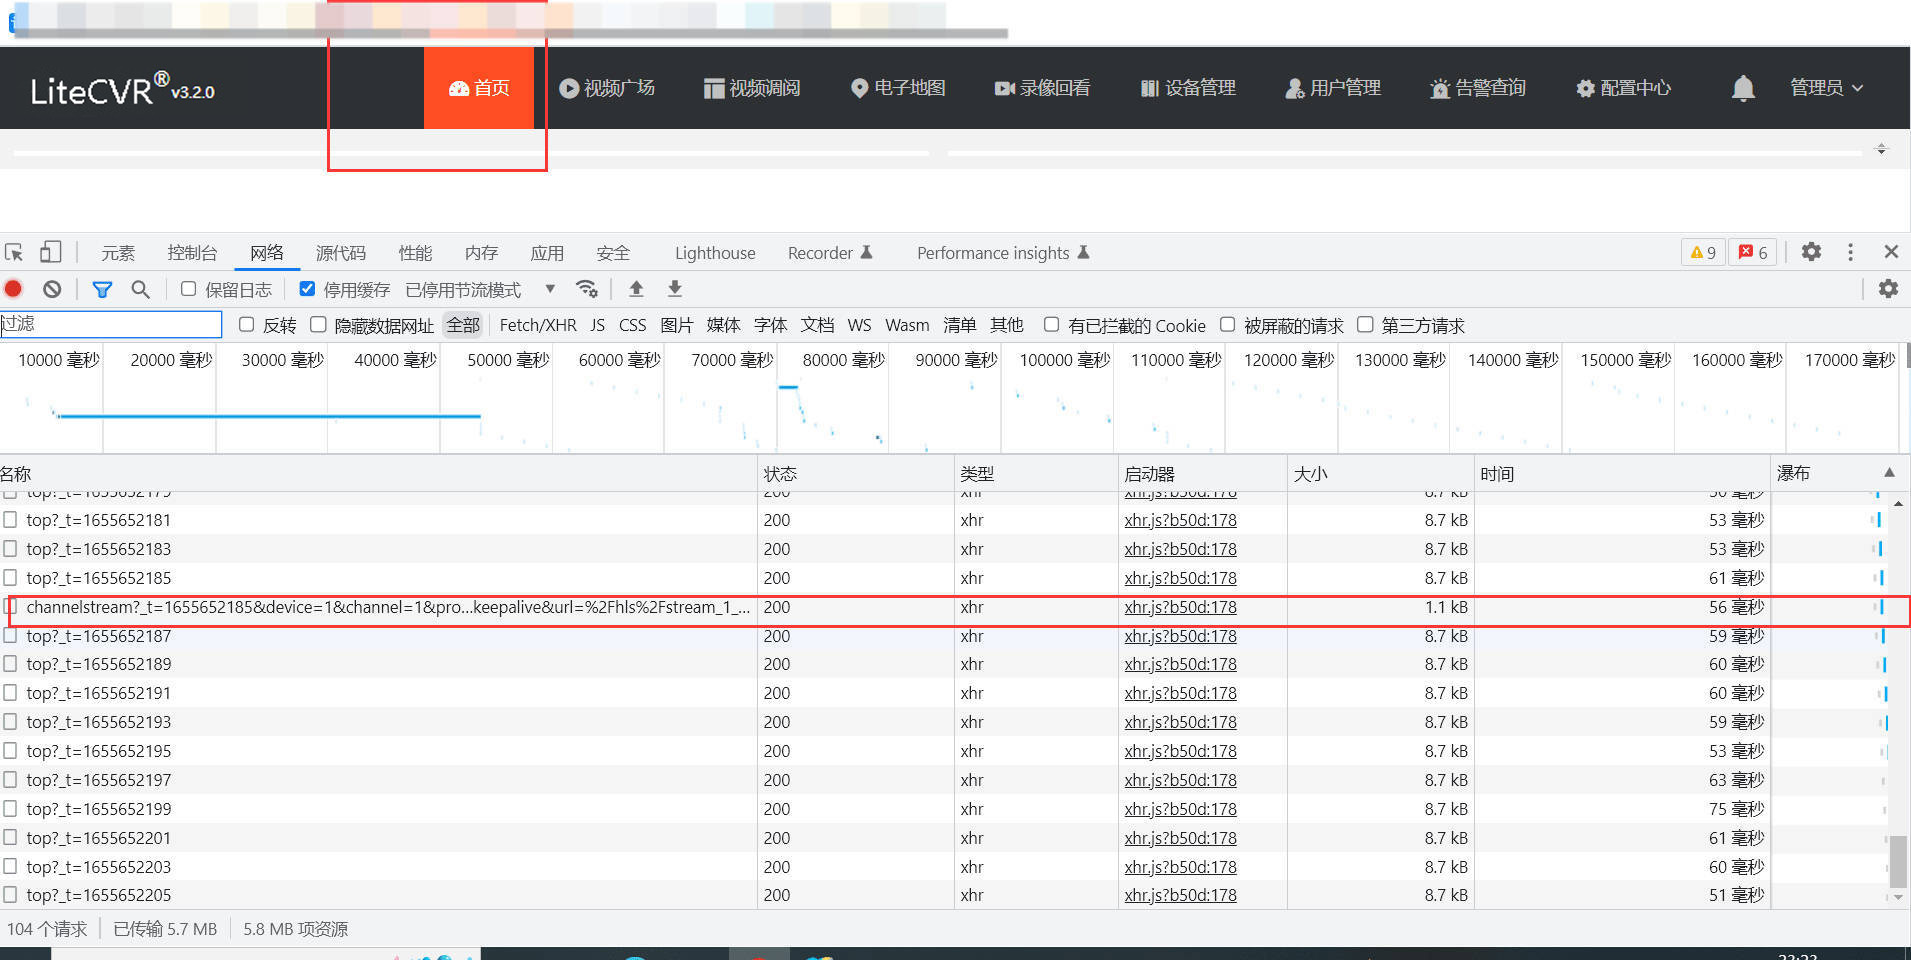The height and width of the screenshot is (960, 1911).
Task: Switch to the 元素 DevTools tab
Action: (118, 253)
